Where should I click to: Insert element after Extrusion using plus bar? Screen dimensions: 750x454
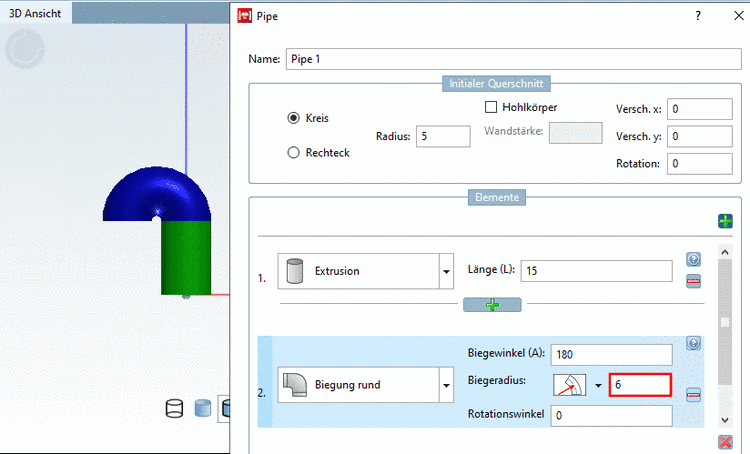[x=492, y=305]
